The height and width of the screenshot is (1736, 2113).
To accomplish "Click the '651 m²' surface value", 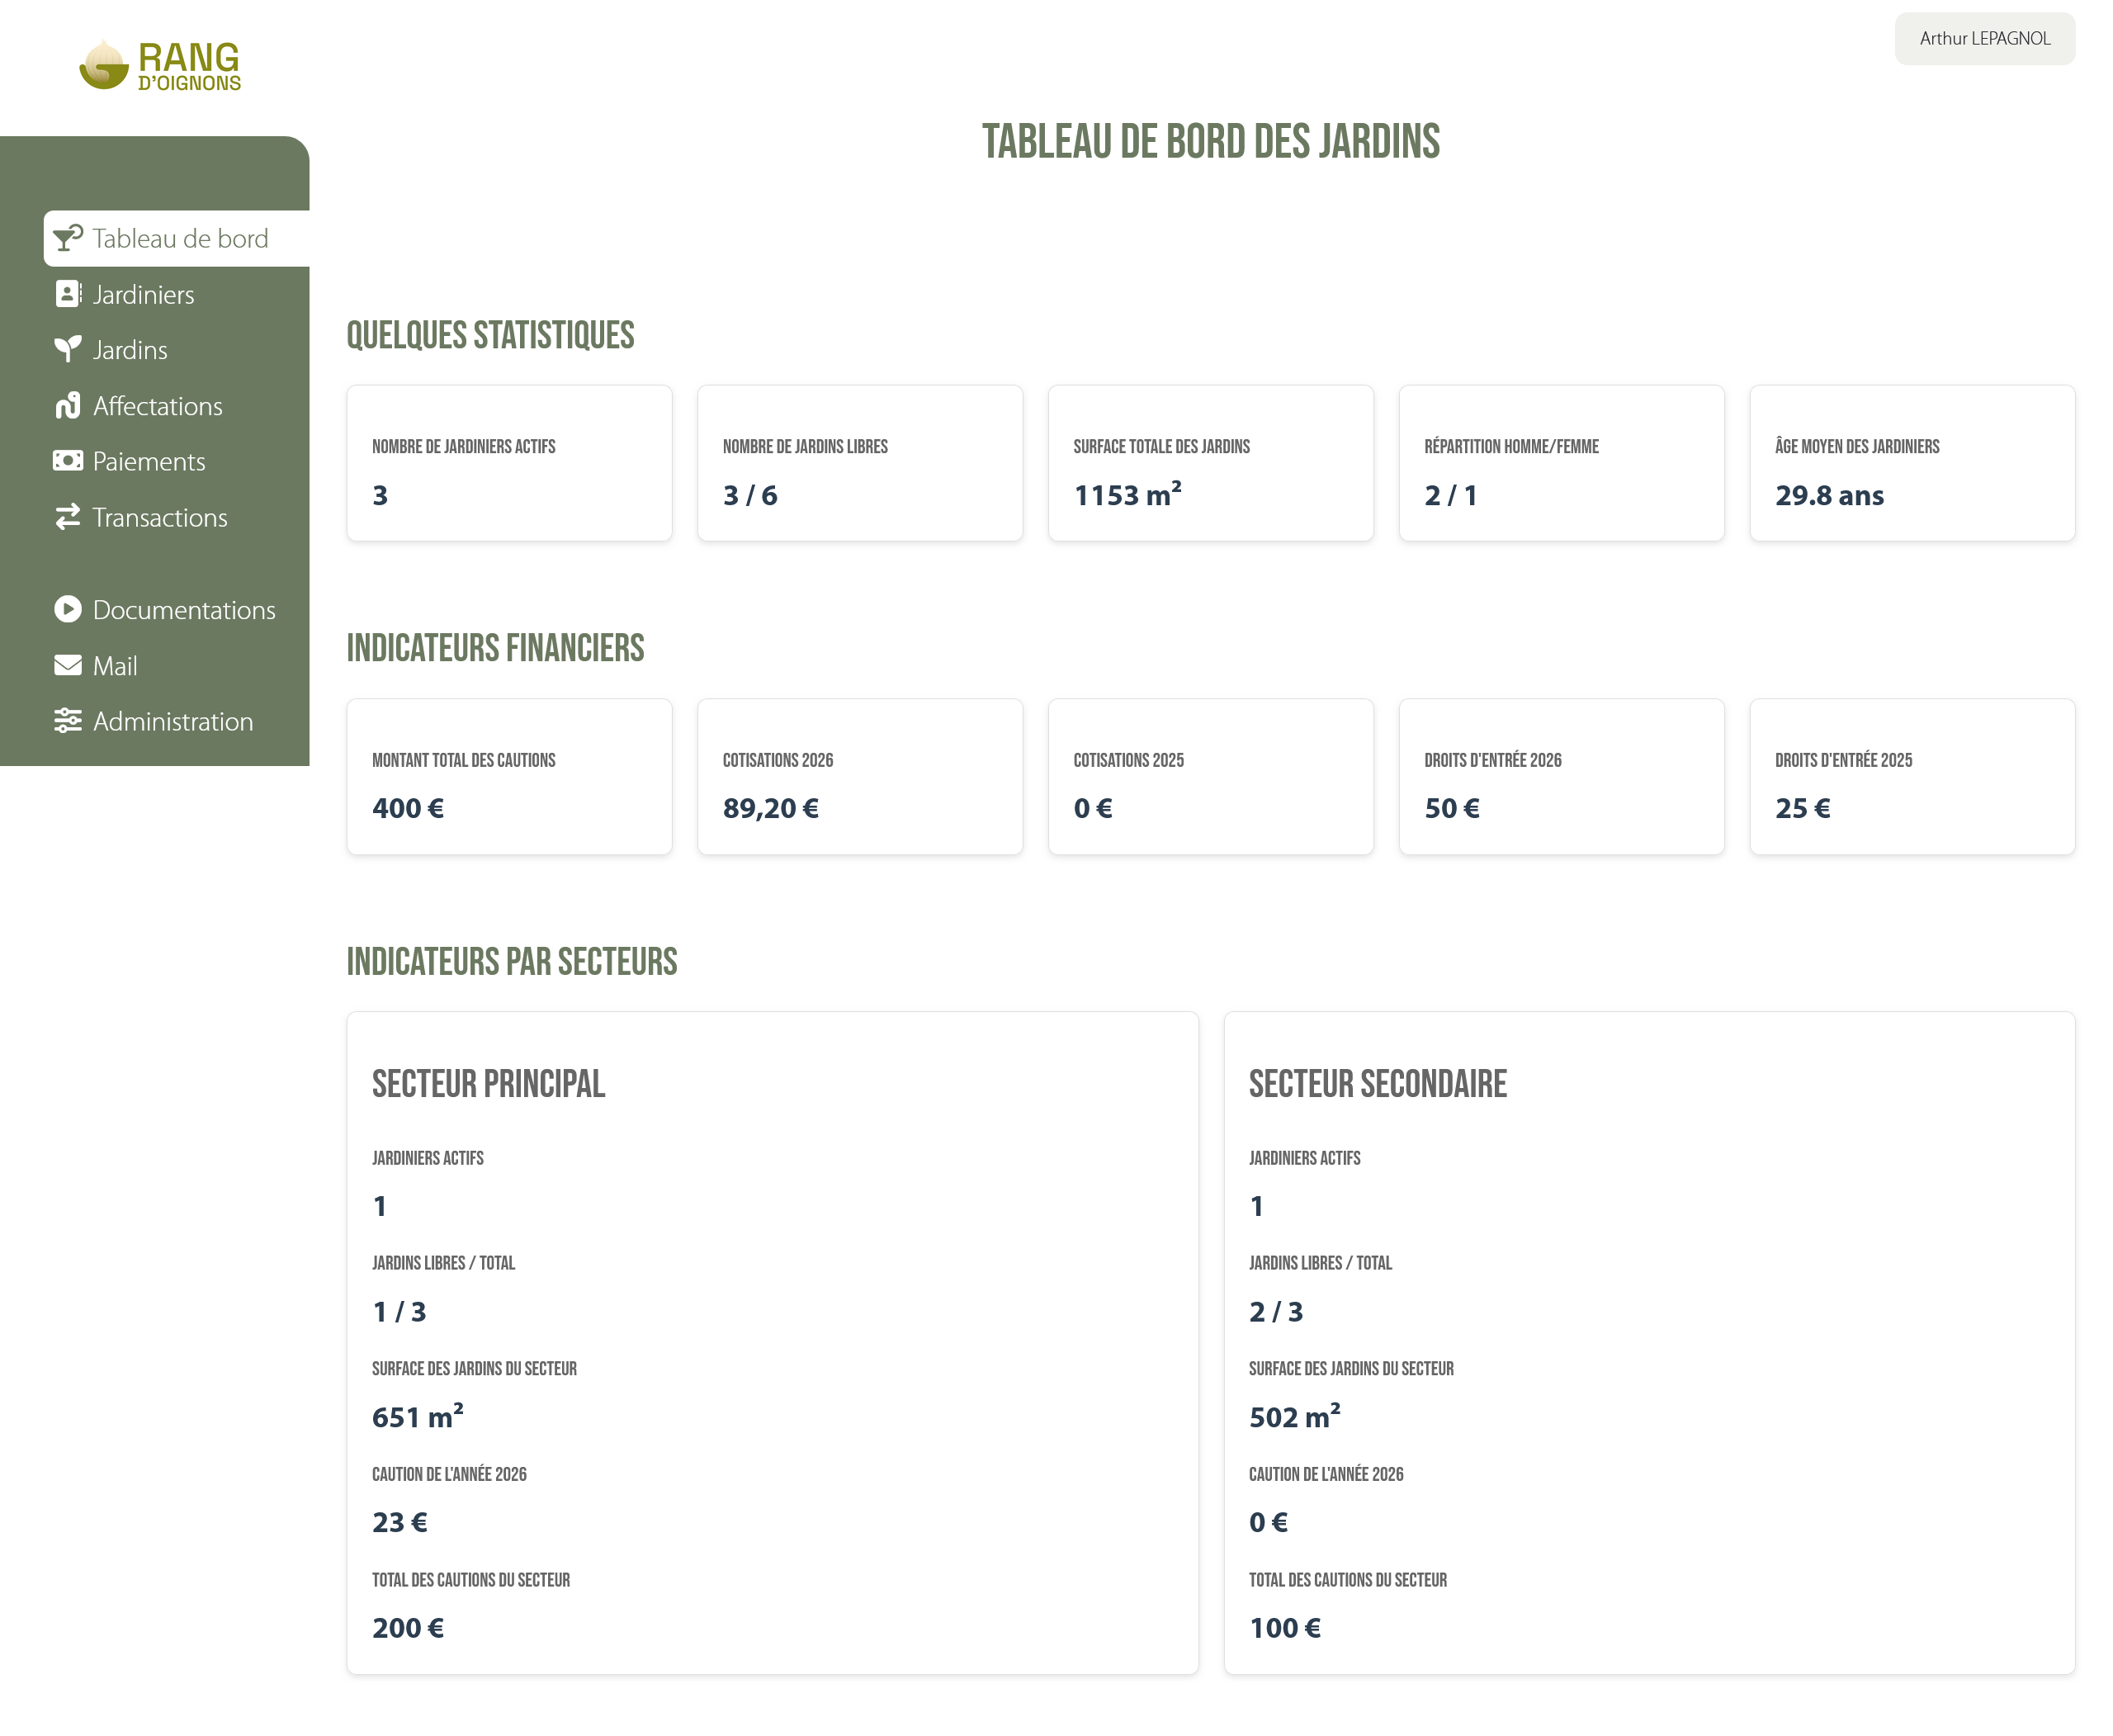I will point(418,1416).
